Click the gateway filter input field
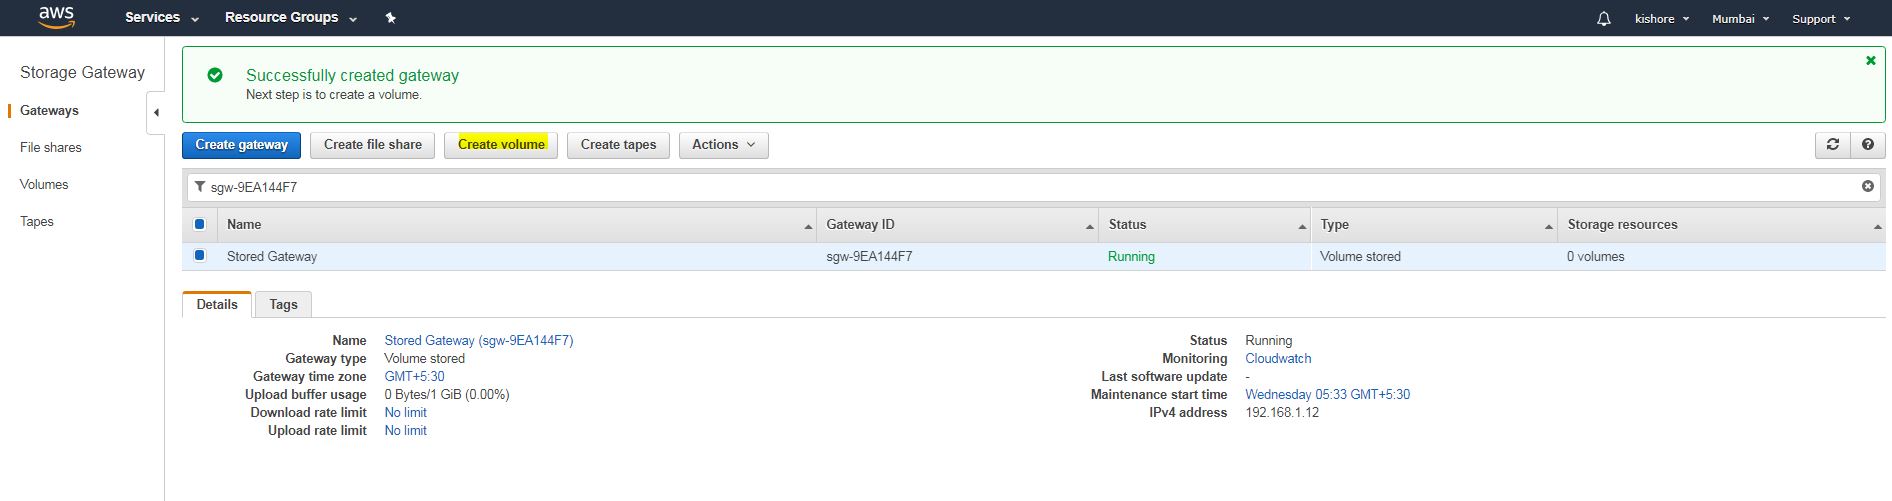 [x=1000, y=187]
